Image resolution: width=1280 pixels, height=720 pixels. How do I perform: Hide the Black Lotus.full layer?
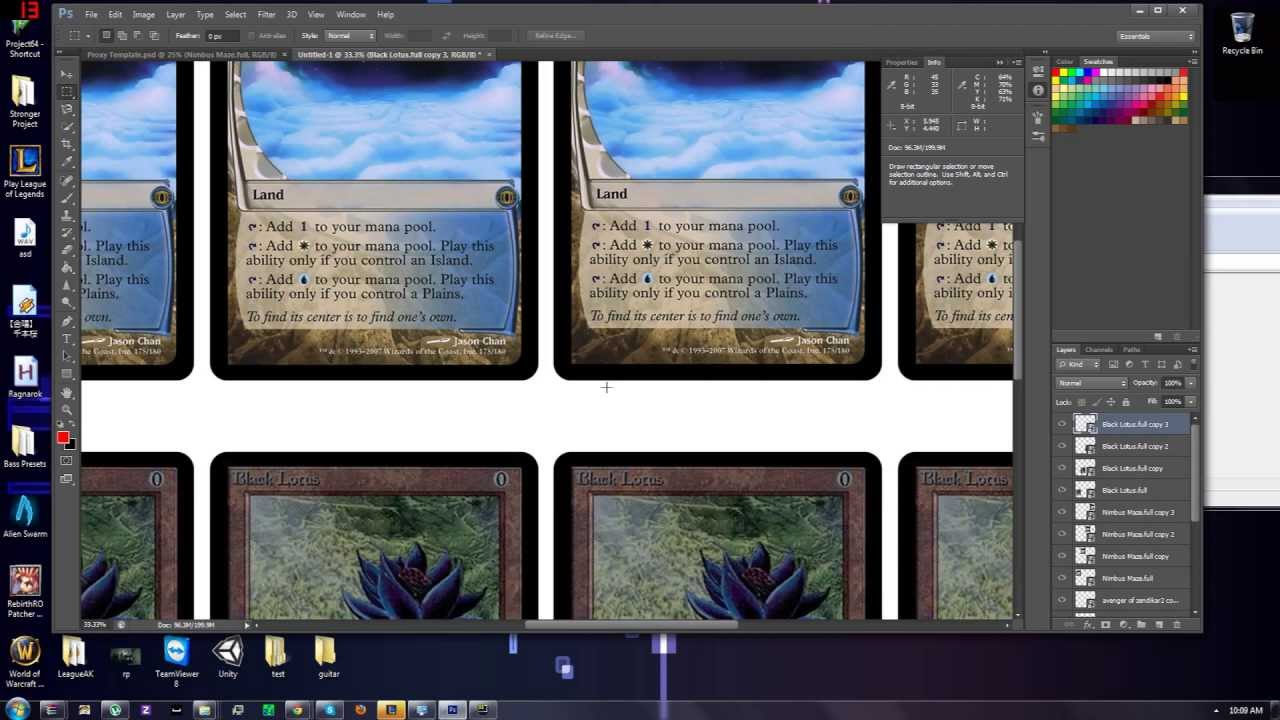(x=1062, y=490)
